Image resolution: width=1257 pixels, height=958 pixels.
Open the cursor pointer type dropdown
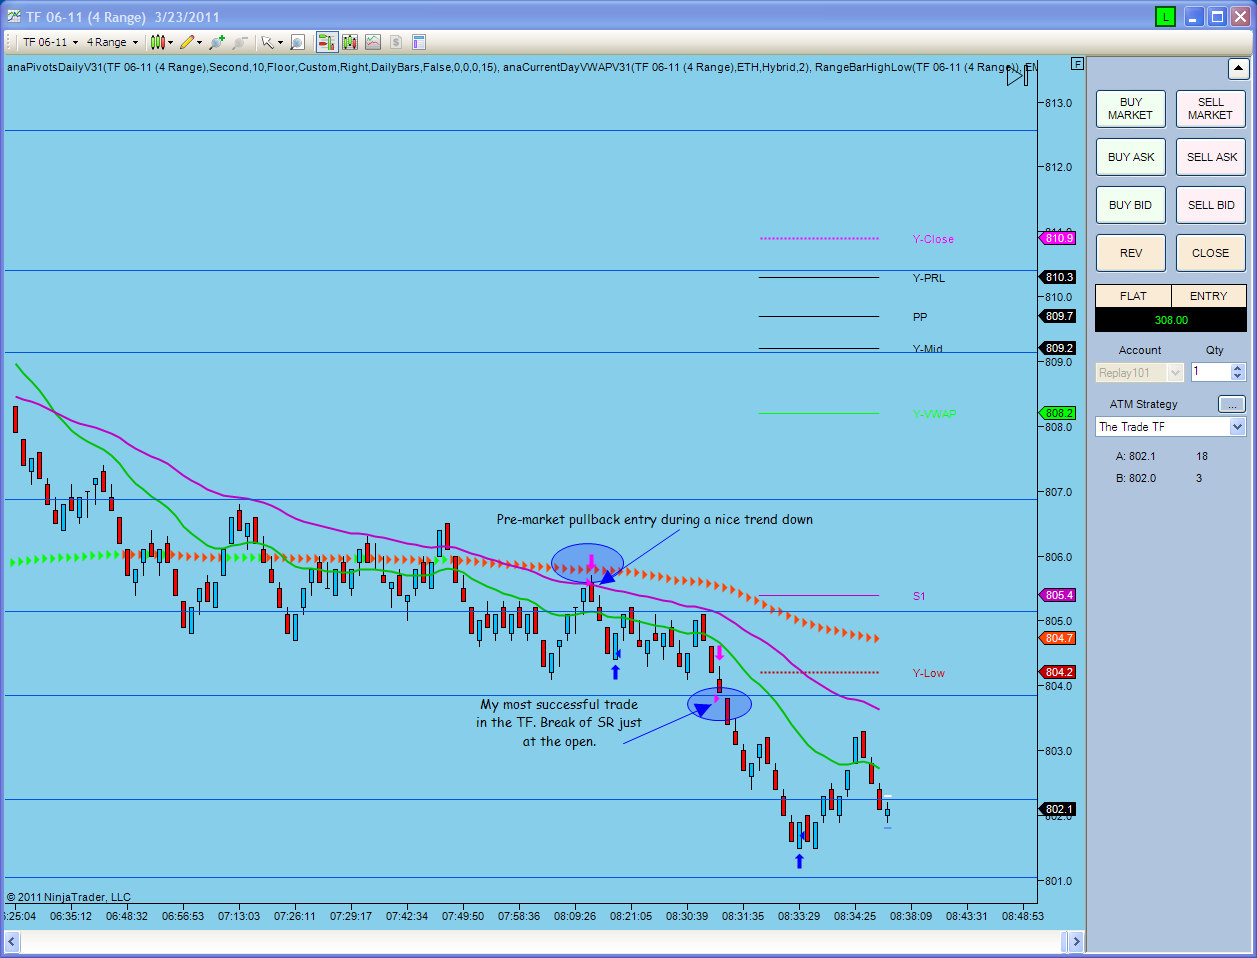tap(272, 42)
